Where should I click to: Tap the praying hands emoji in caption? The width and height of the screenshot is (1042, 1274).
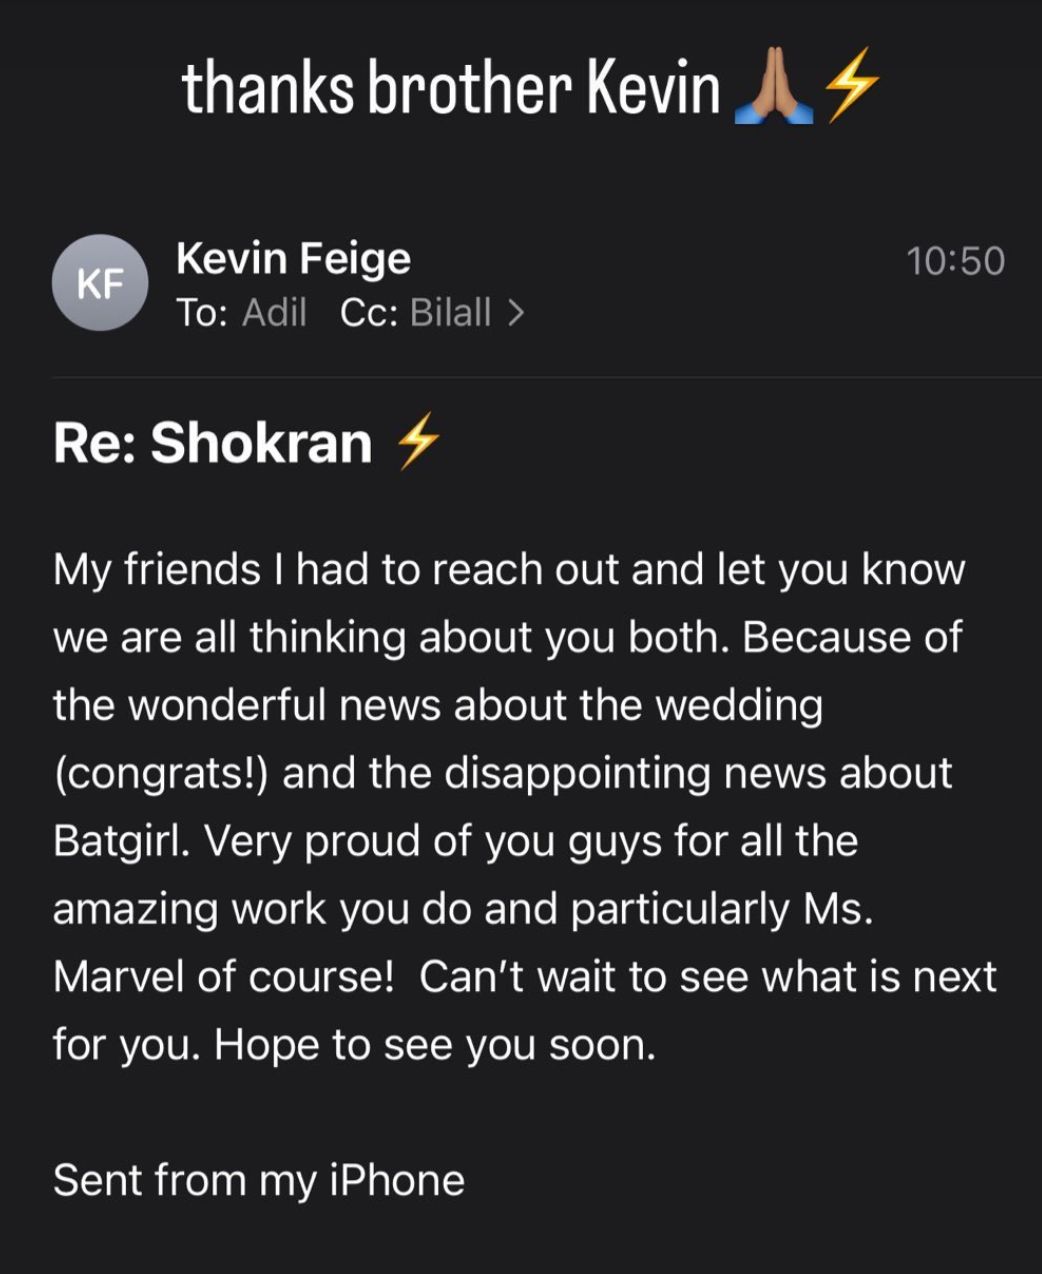[773, 86]
